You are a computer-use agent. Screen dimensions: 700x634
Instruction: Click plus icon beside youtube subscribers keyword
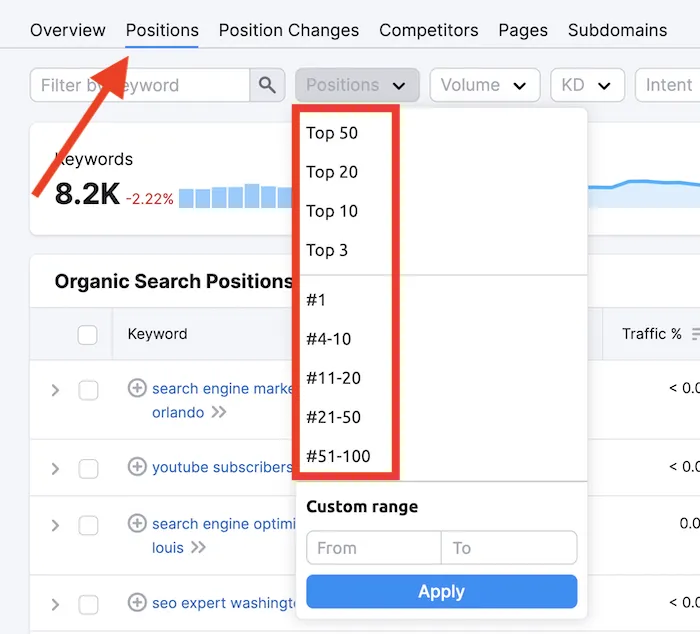point(137,466)
